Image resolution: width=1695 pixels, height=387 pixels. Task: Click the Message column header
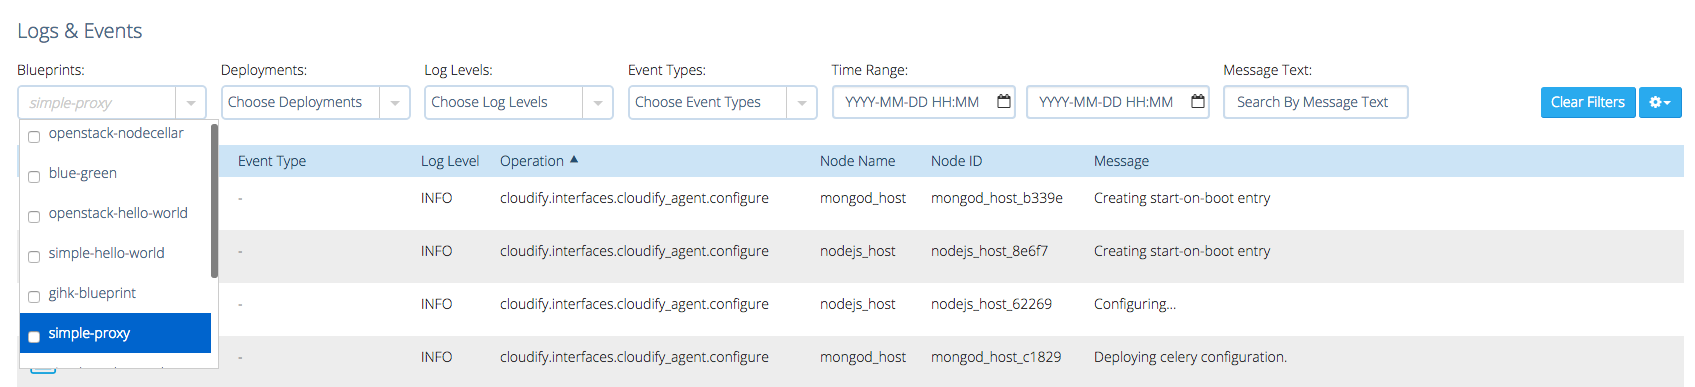tap(1121, 161)
